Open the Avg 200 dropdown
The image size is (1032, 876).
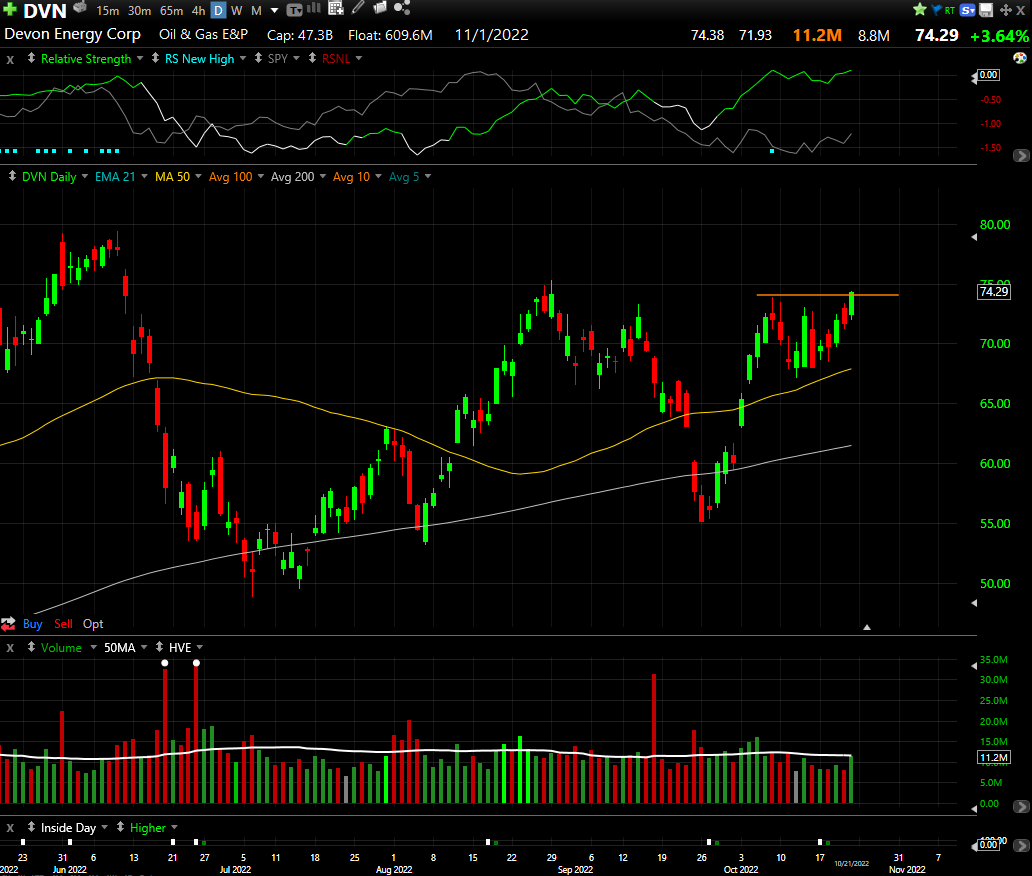322,176
